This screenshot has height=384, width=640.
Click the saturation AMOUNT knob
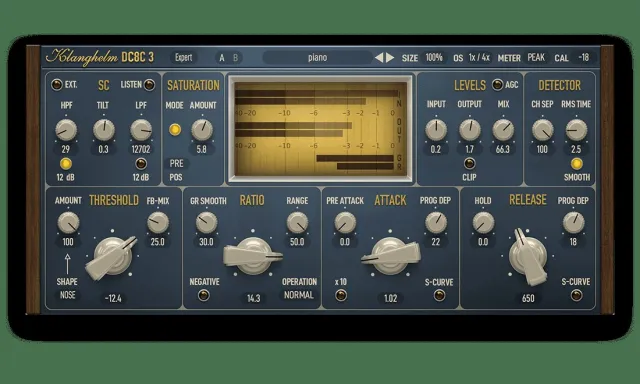(202, 130)
